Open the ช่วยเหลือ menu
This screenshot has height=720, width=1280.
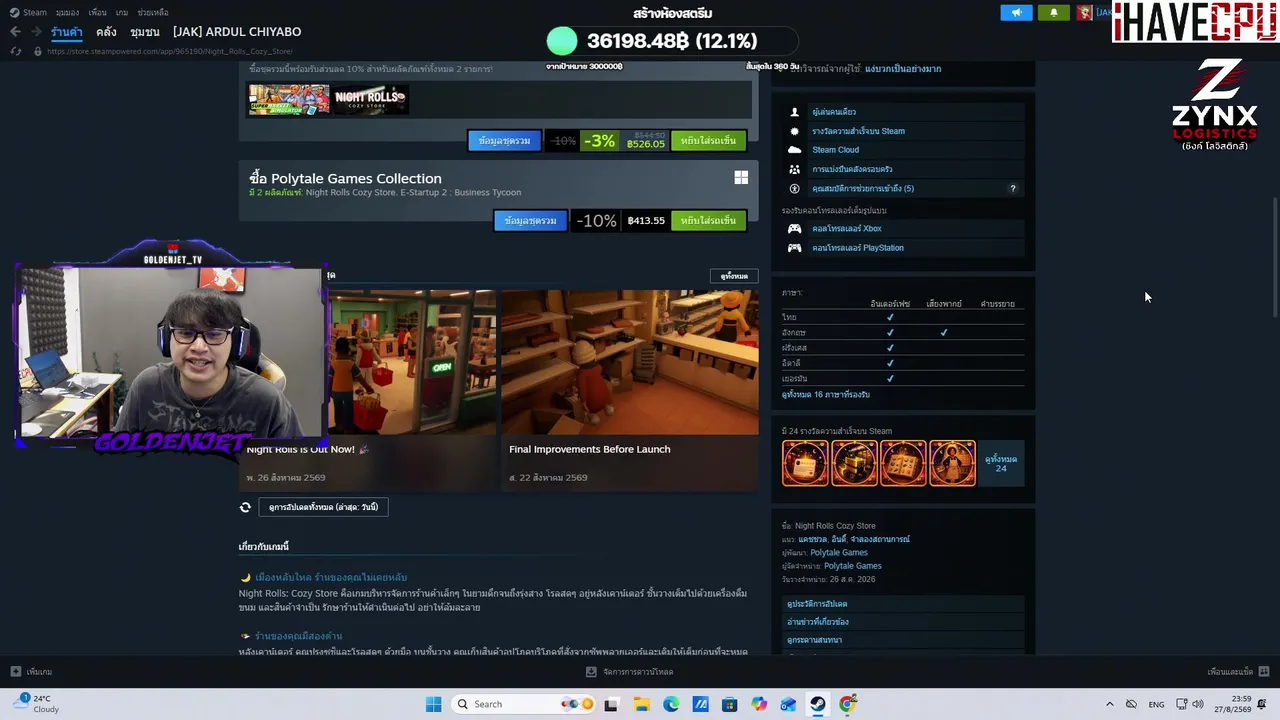[x=153, y=12]
